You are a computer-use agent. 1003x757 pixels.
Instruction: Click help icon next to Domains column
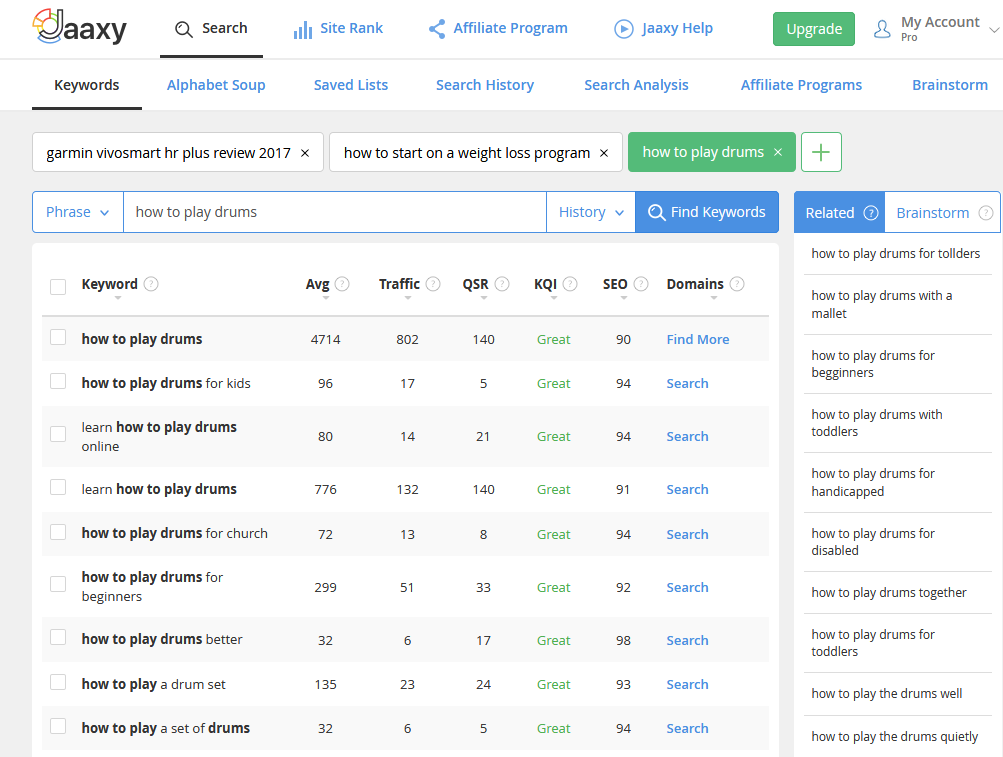(737, 283)
